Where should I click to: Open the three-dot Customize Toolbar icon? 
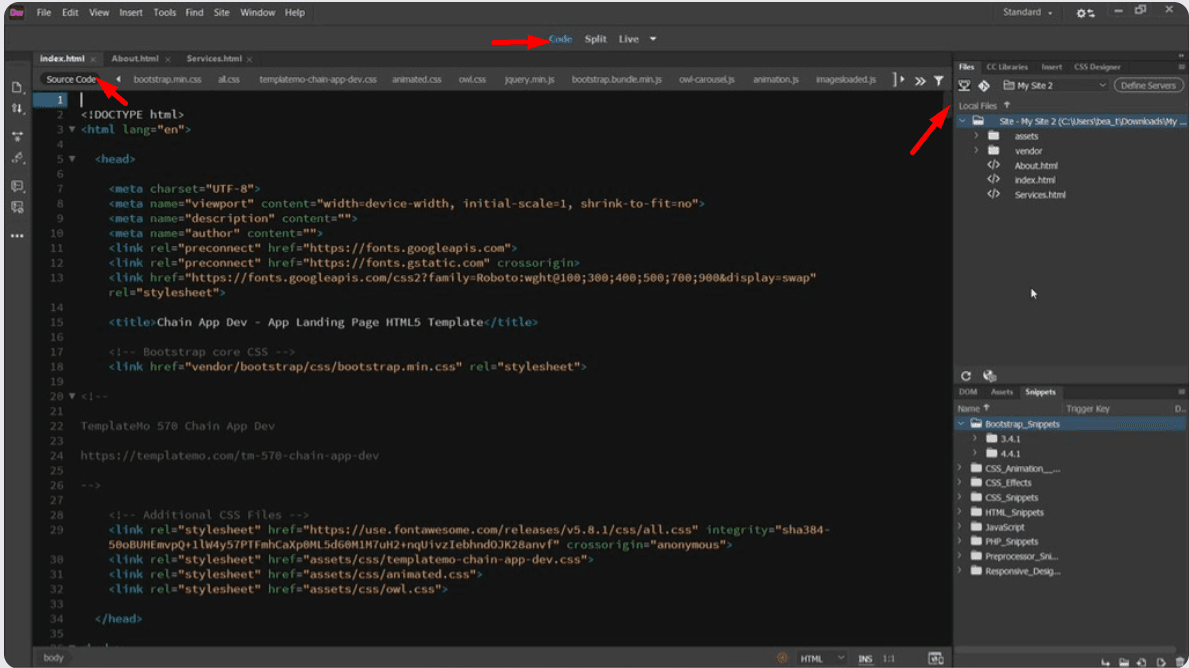[x=17, y=236]
